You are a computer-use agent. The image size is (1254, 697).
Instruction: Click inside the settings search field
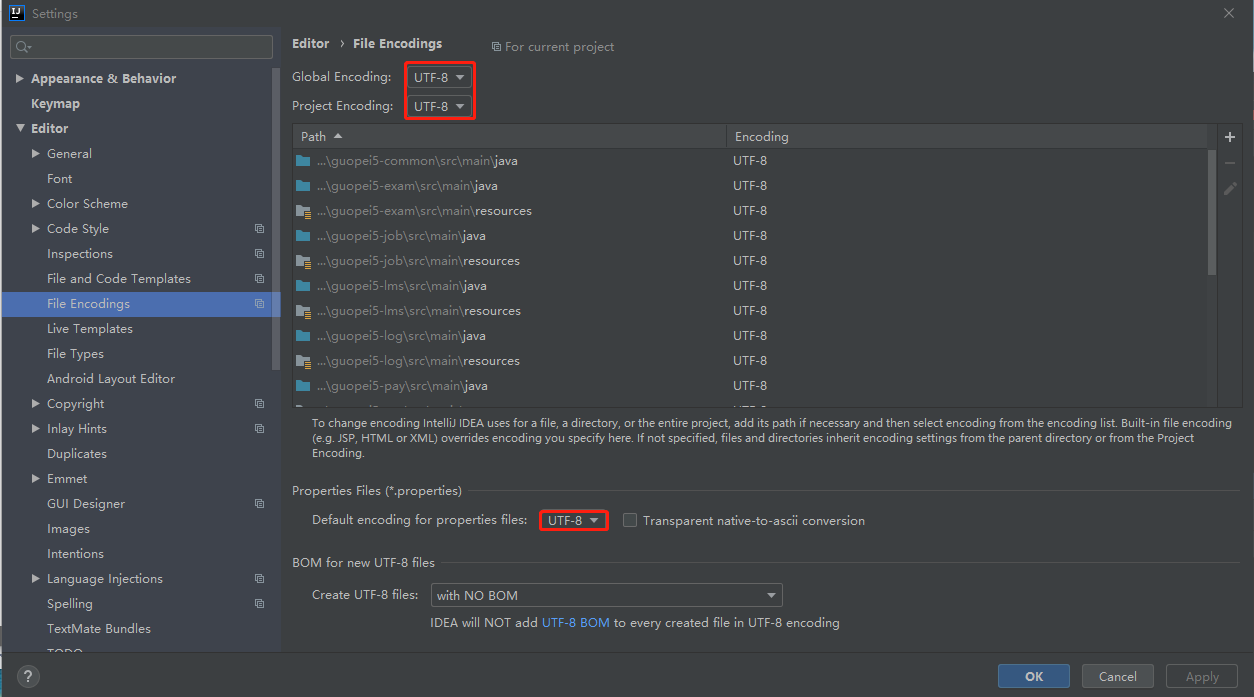pyautogui.click(x=141, y=47)
